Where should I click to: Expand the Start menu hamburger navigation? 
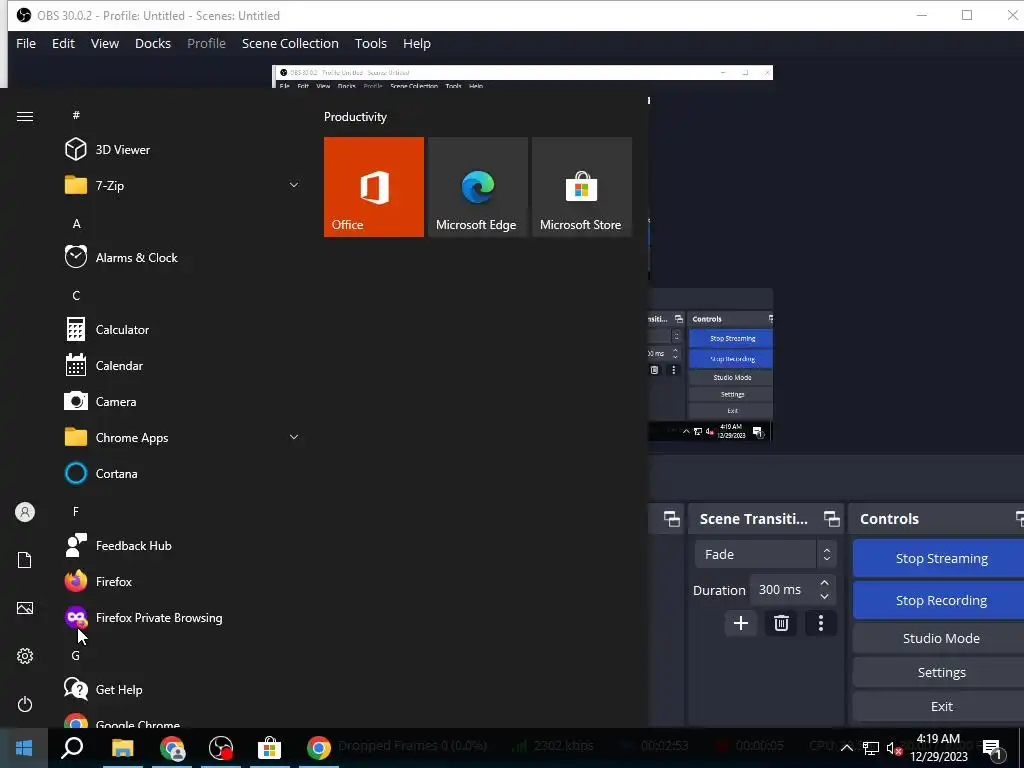click(x=25, y=116)
